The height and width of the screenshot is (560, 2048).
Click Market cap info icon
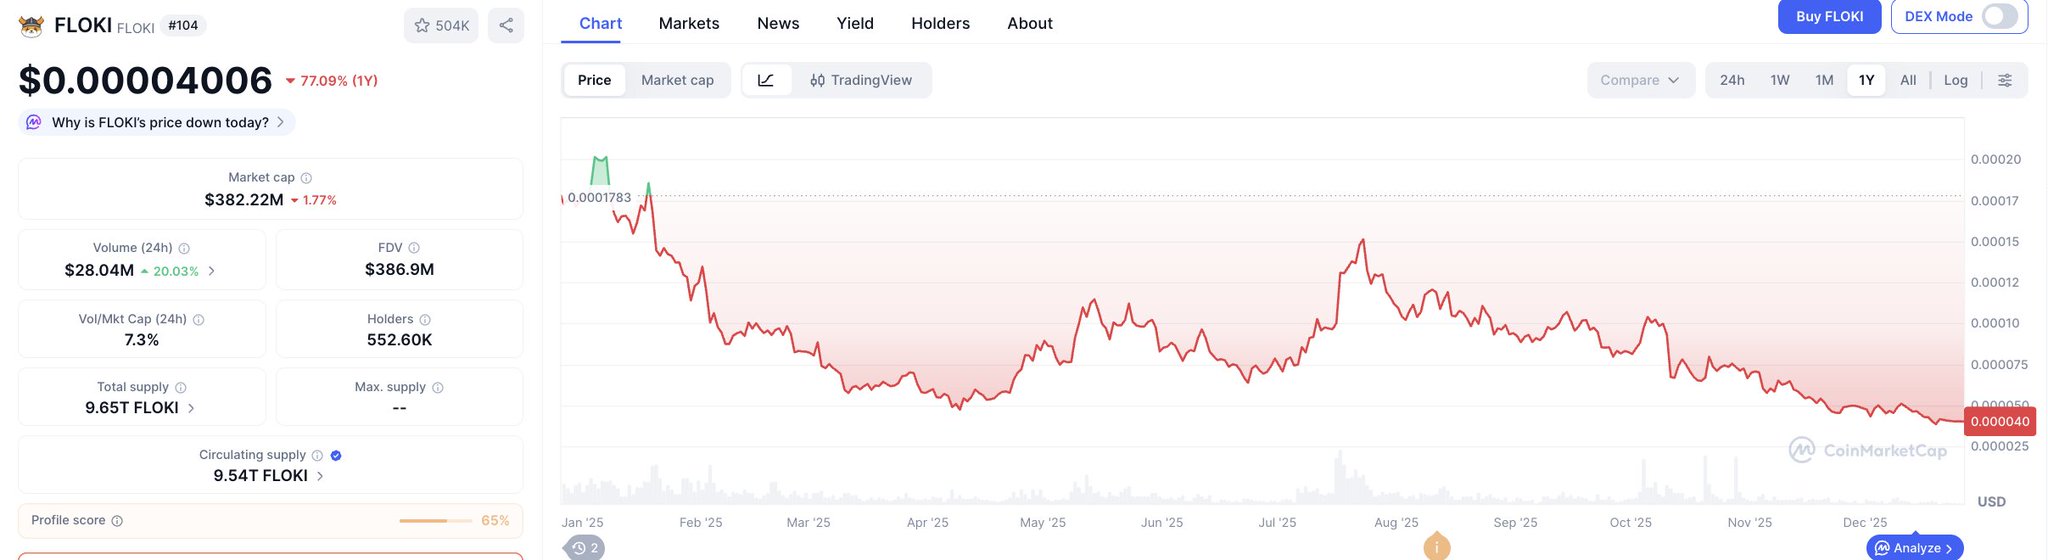tap(307, 178)
